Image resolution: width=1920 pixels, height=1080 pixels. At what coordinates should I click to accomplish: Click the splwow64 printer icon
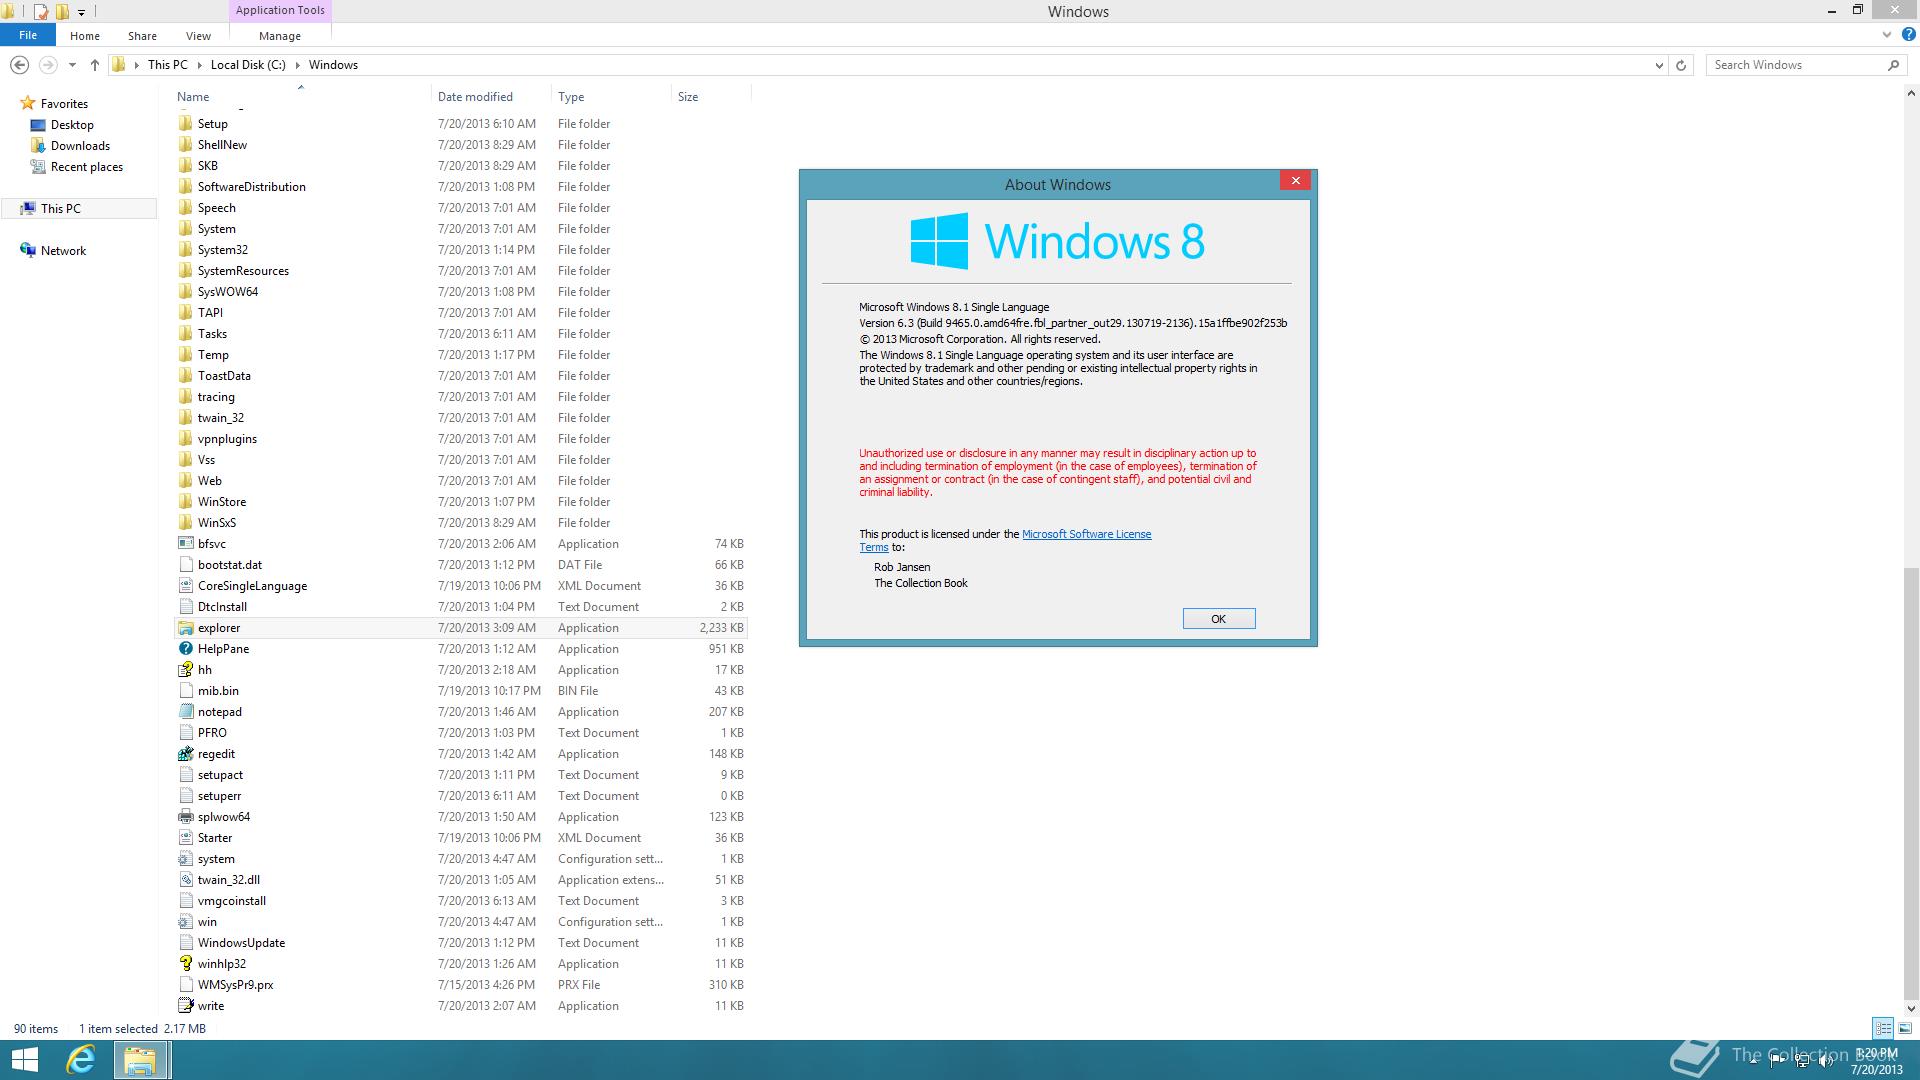pos(185,817)
